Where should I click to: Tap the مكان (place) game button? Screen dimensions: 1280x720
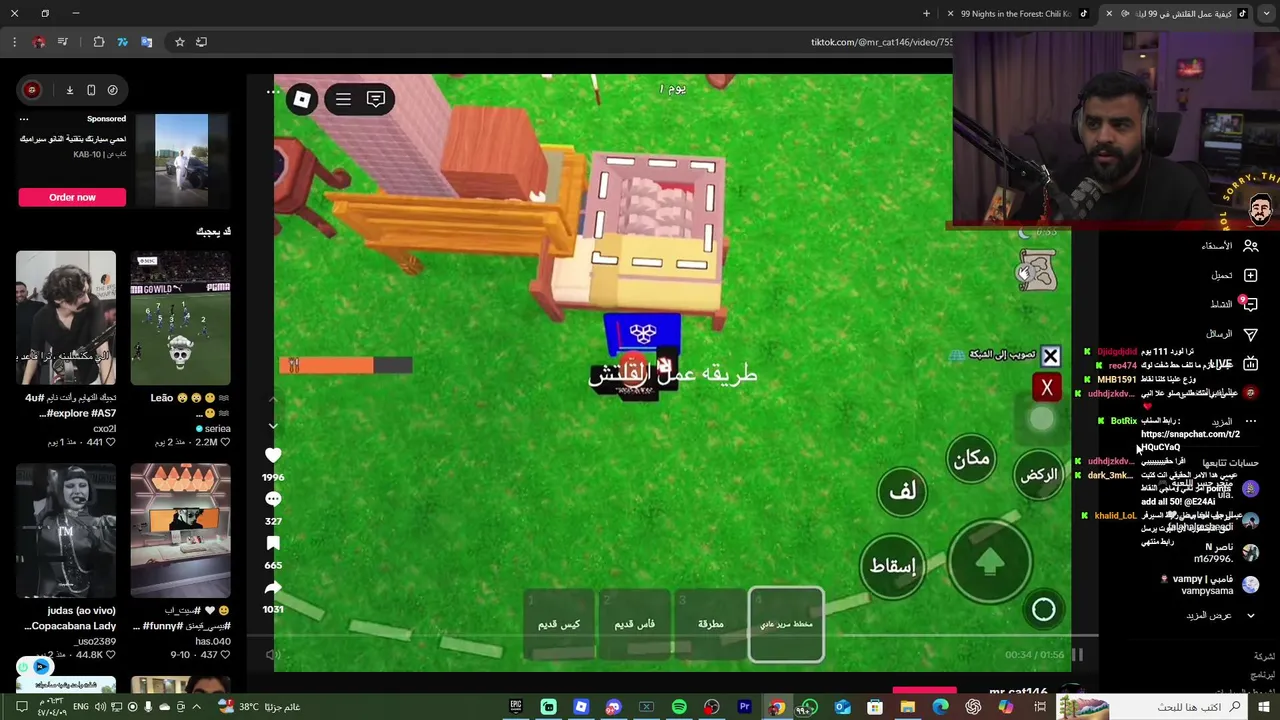pos(971,458)
